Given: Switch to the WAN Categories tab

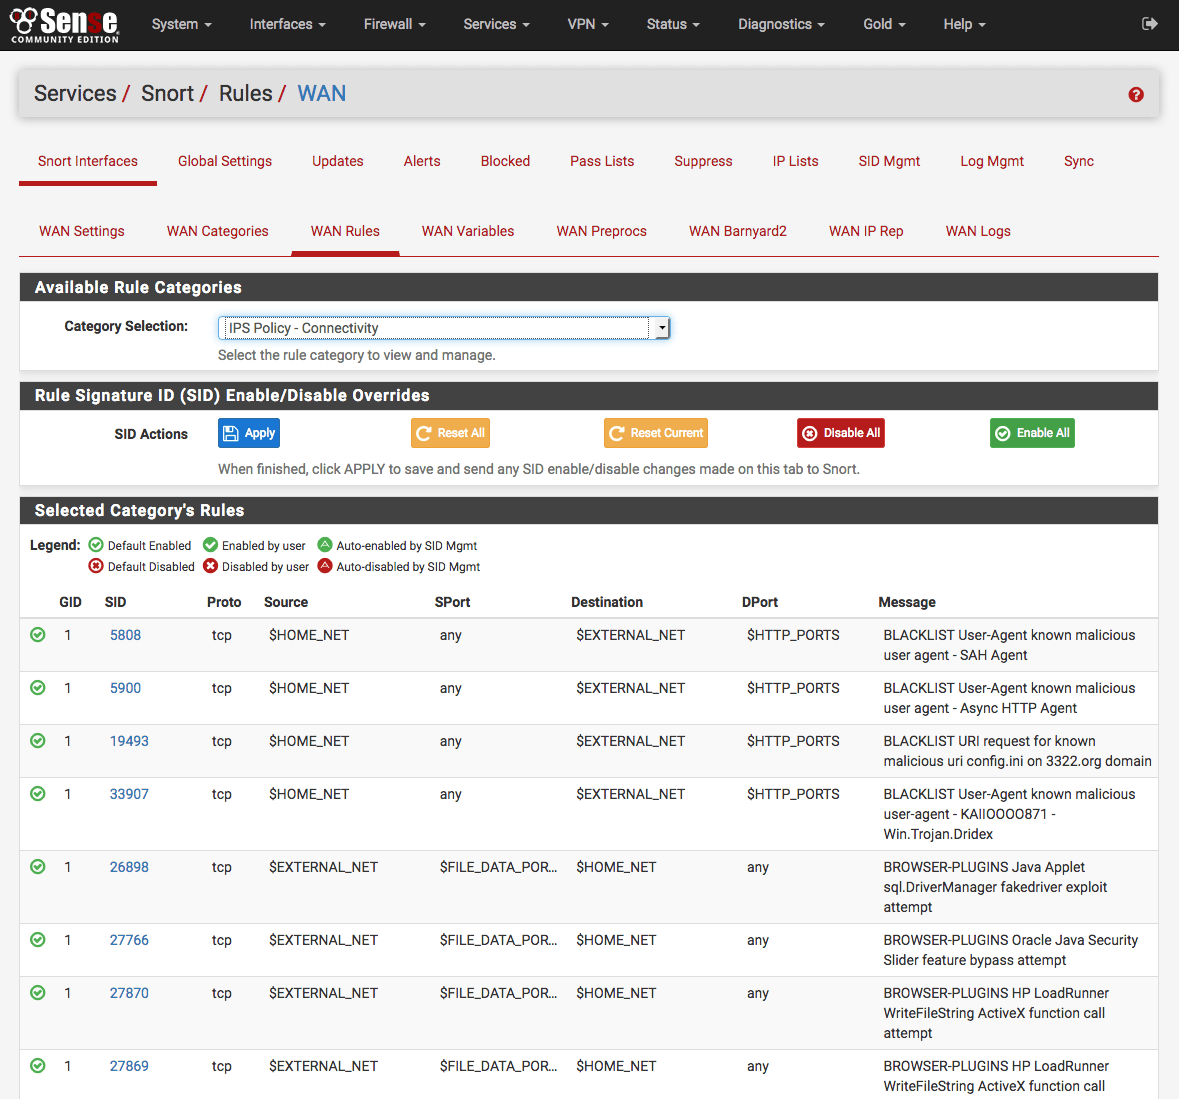Looking at the screenshot, I should click(217, 231).
